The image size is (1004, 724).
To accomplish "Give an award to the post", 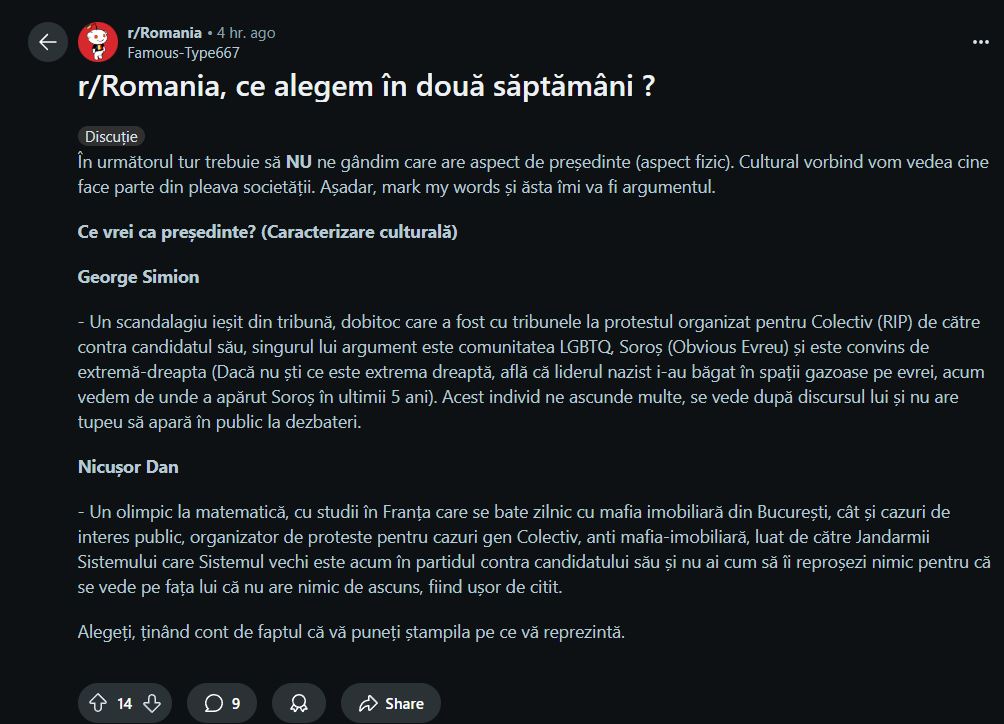I will pyautogui.click(x=298, y=703).
